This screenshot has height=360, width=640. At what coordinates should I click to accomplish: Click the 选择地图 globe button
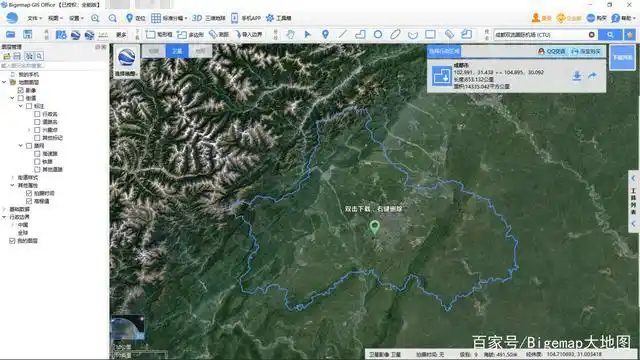(126, 62)
